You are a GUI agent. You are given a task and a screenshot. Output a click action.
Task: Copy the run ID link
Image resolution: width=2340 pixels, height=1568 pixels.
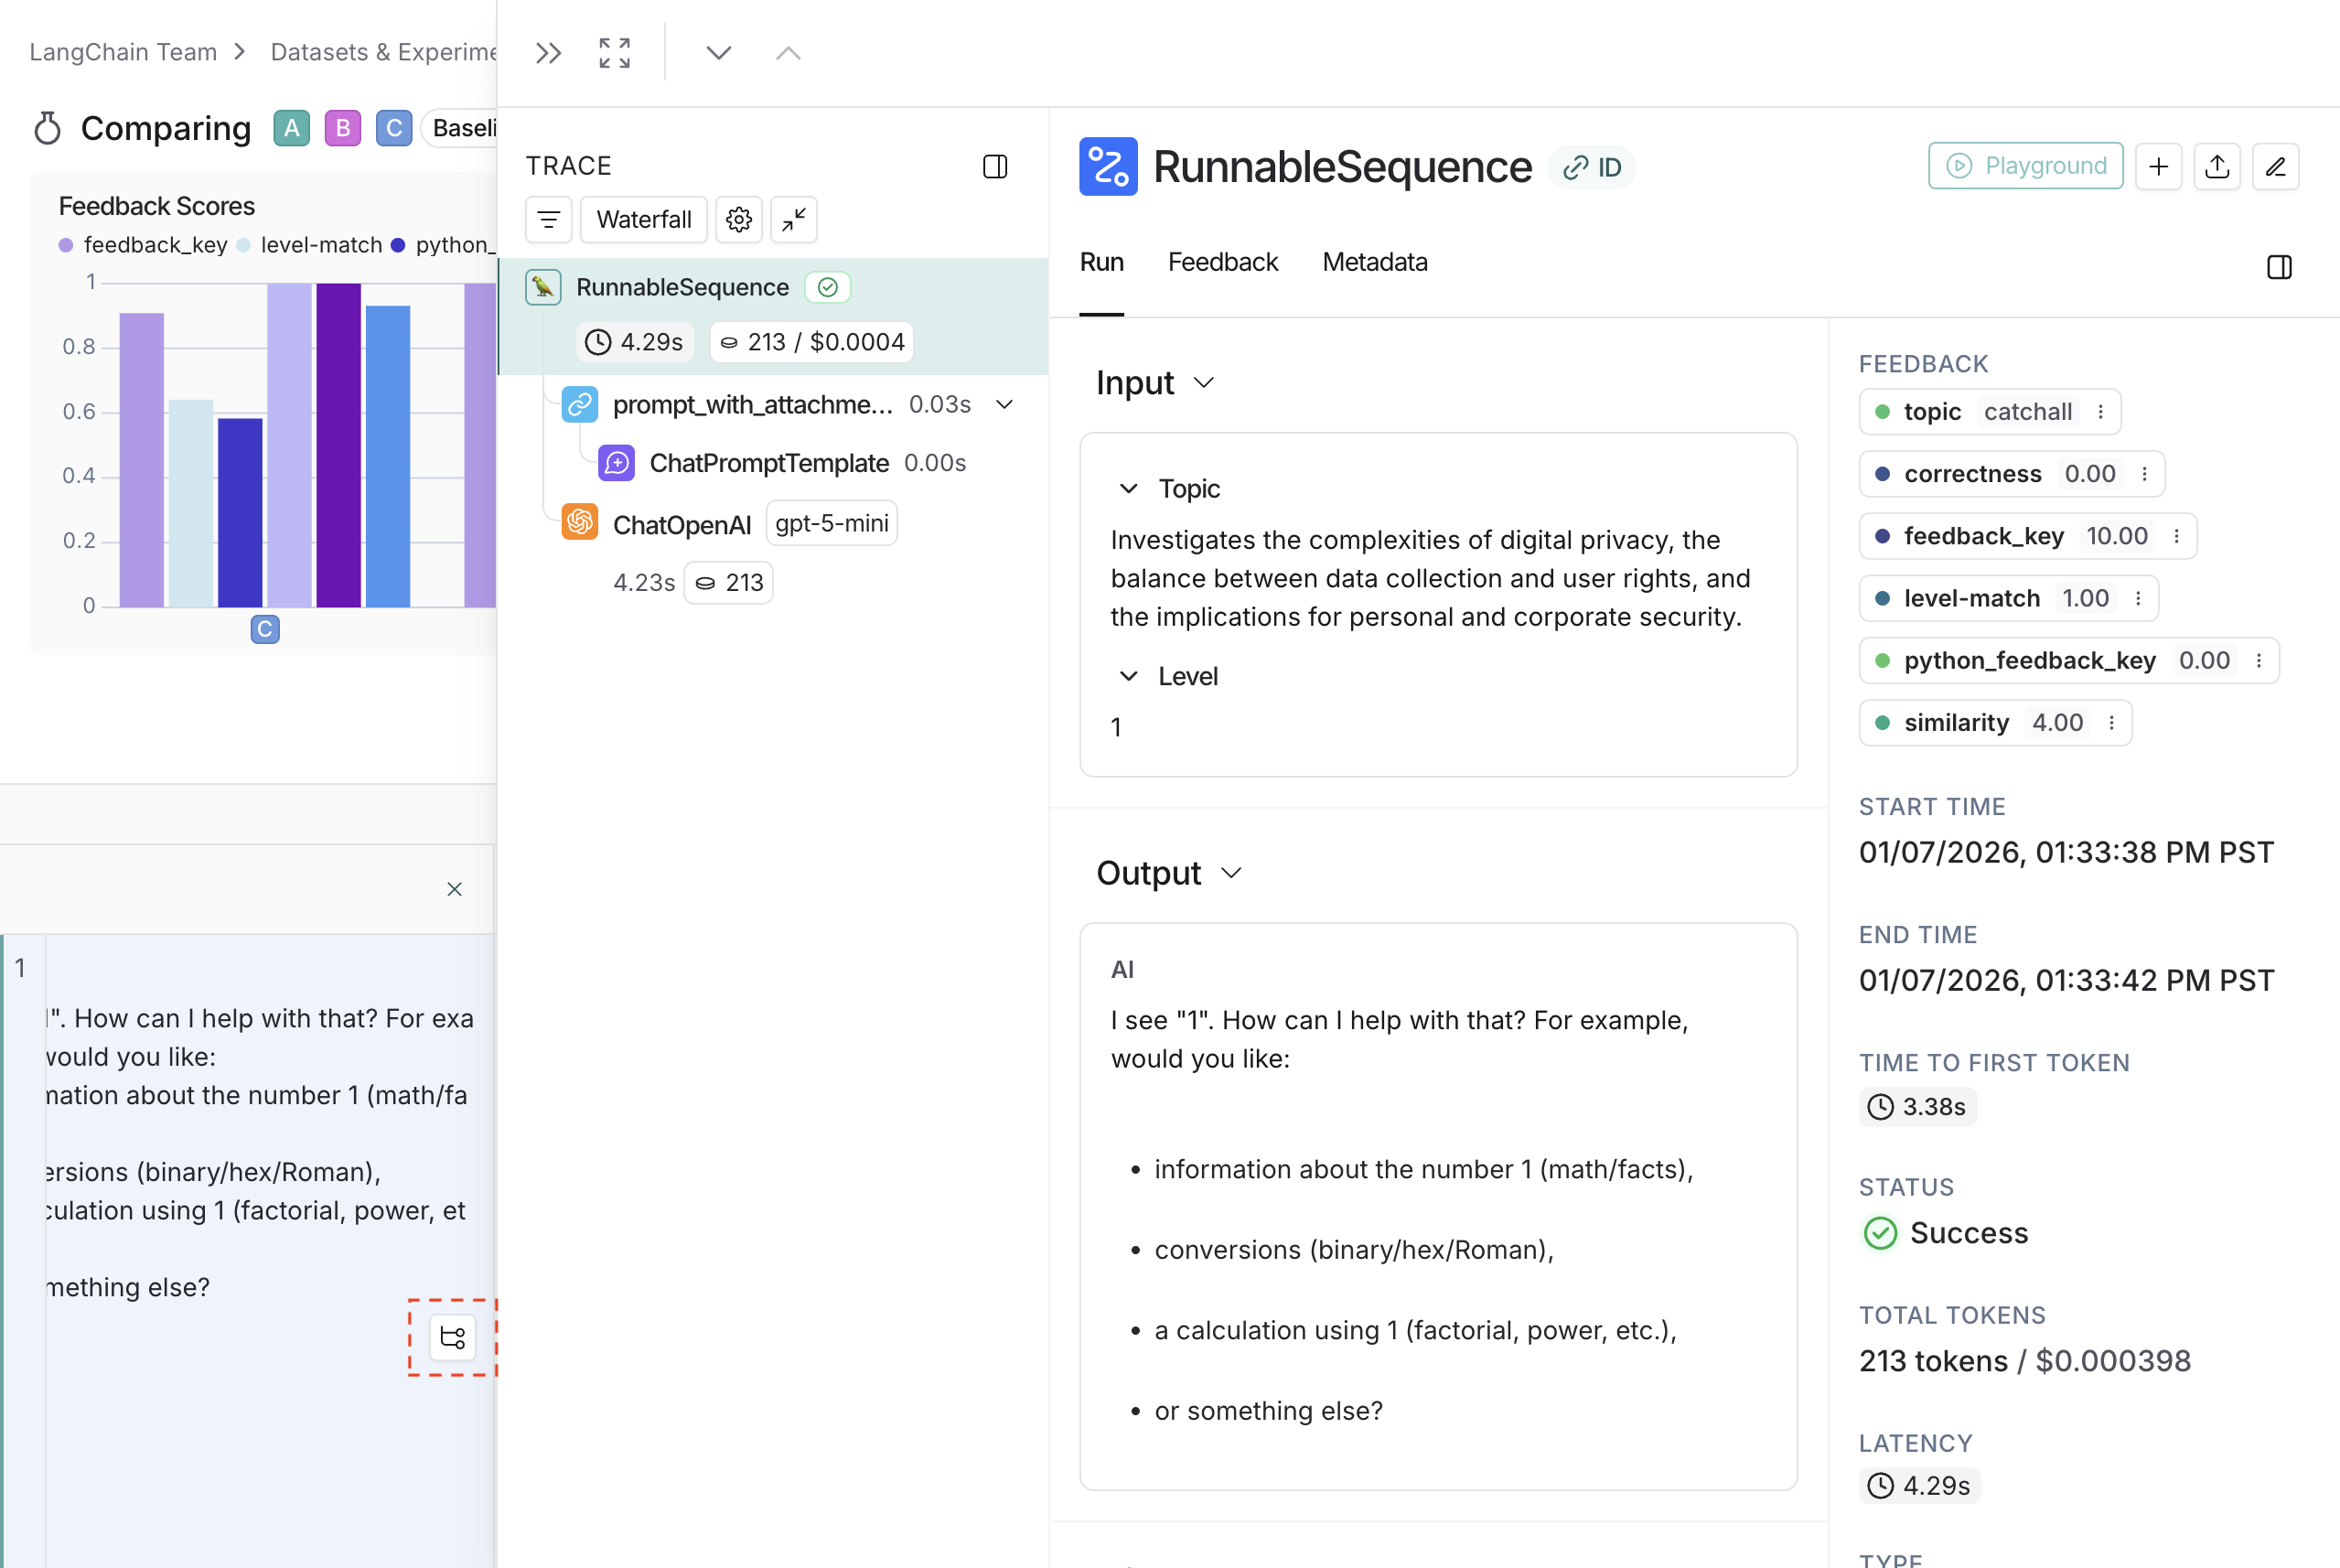(1592, 167)
